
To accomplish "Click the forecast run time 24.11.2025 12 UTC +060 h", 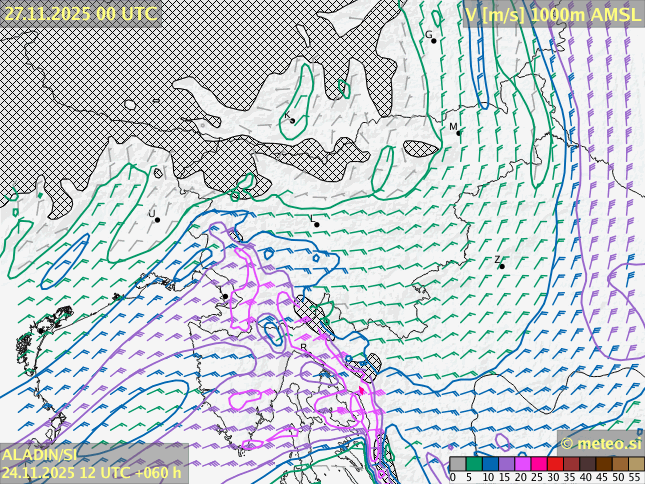I will (92, 473).
